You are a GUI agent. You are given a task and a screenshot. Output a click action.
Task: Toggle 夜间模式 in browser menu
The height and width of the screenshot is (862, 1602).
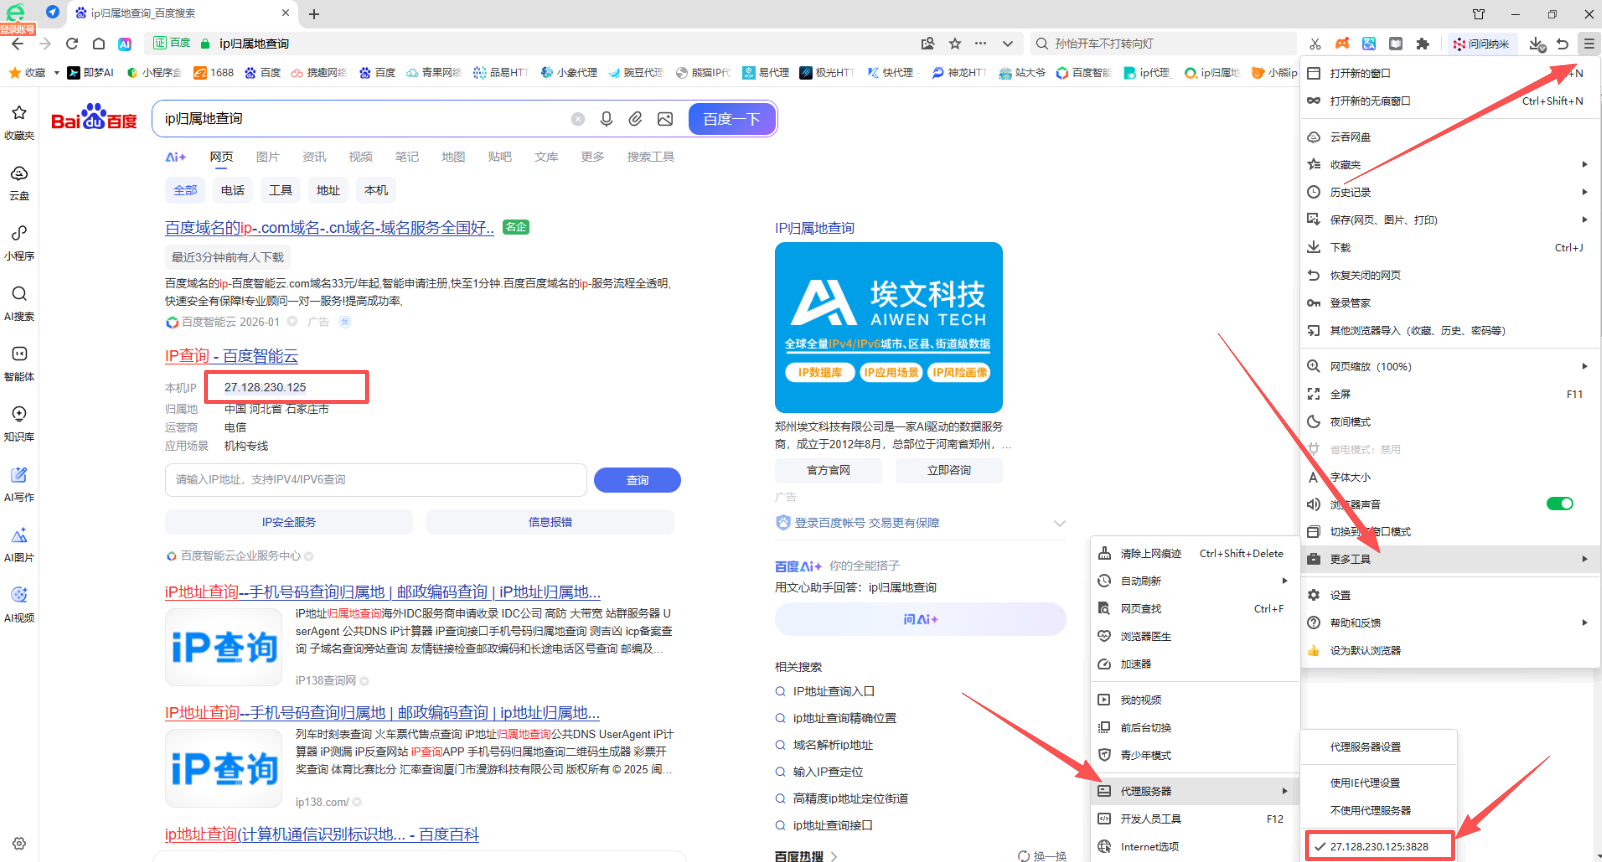pyautogui.click(x=1448, y=422)
